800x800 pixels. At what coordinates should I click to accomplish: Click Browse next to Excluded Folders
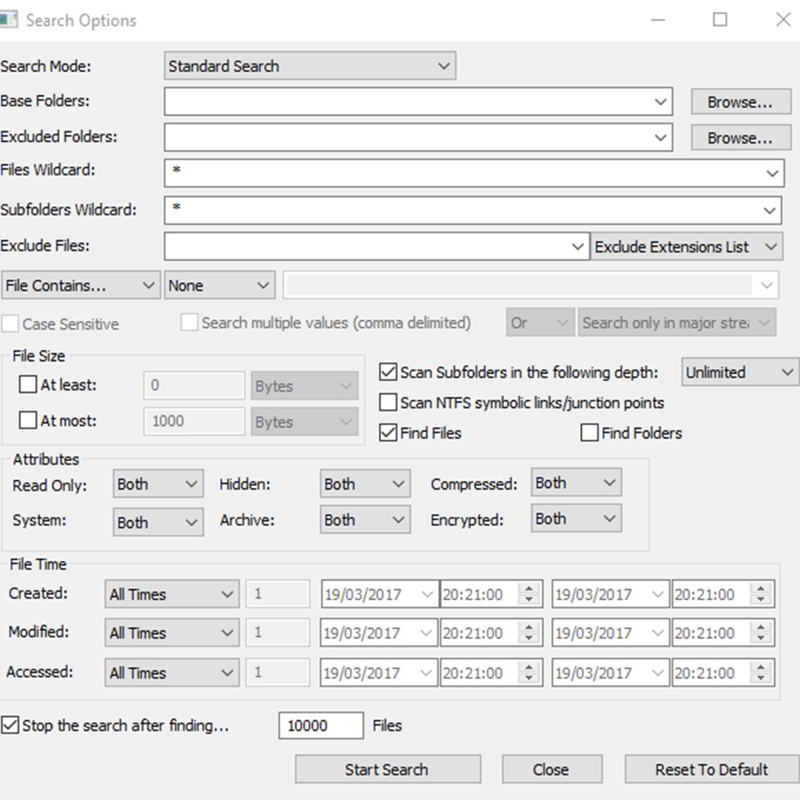point(739,138)
